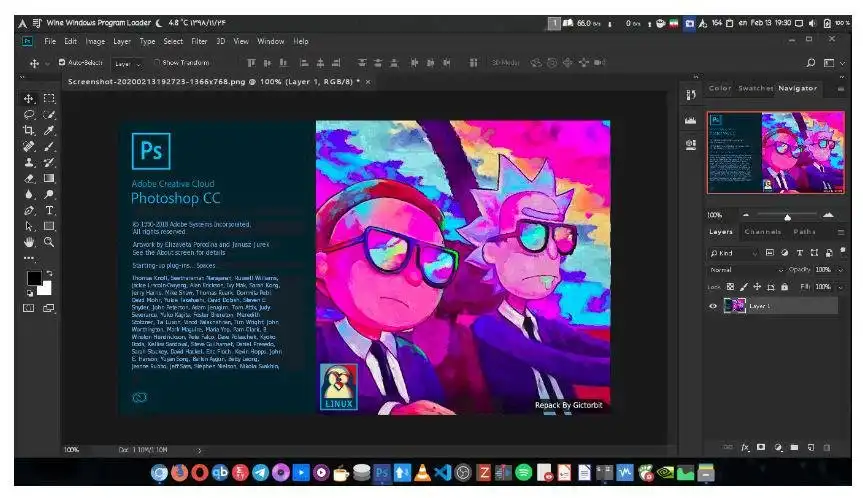Click the Telegram icon in the dock
This screenshot has height=498, width=863.
260,472
